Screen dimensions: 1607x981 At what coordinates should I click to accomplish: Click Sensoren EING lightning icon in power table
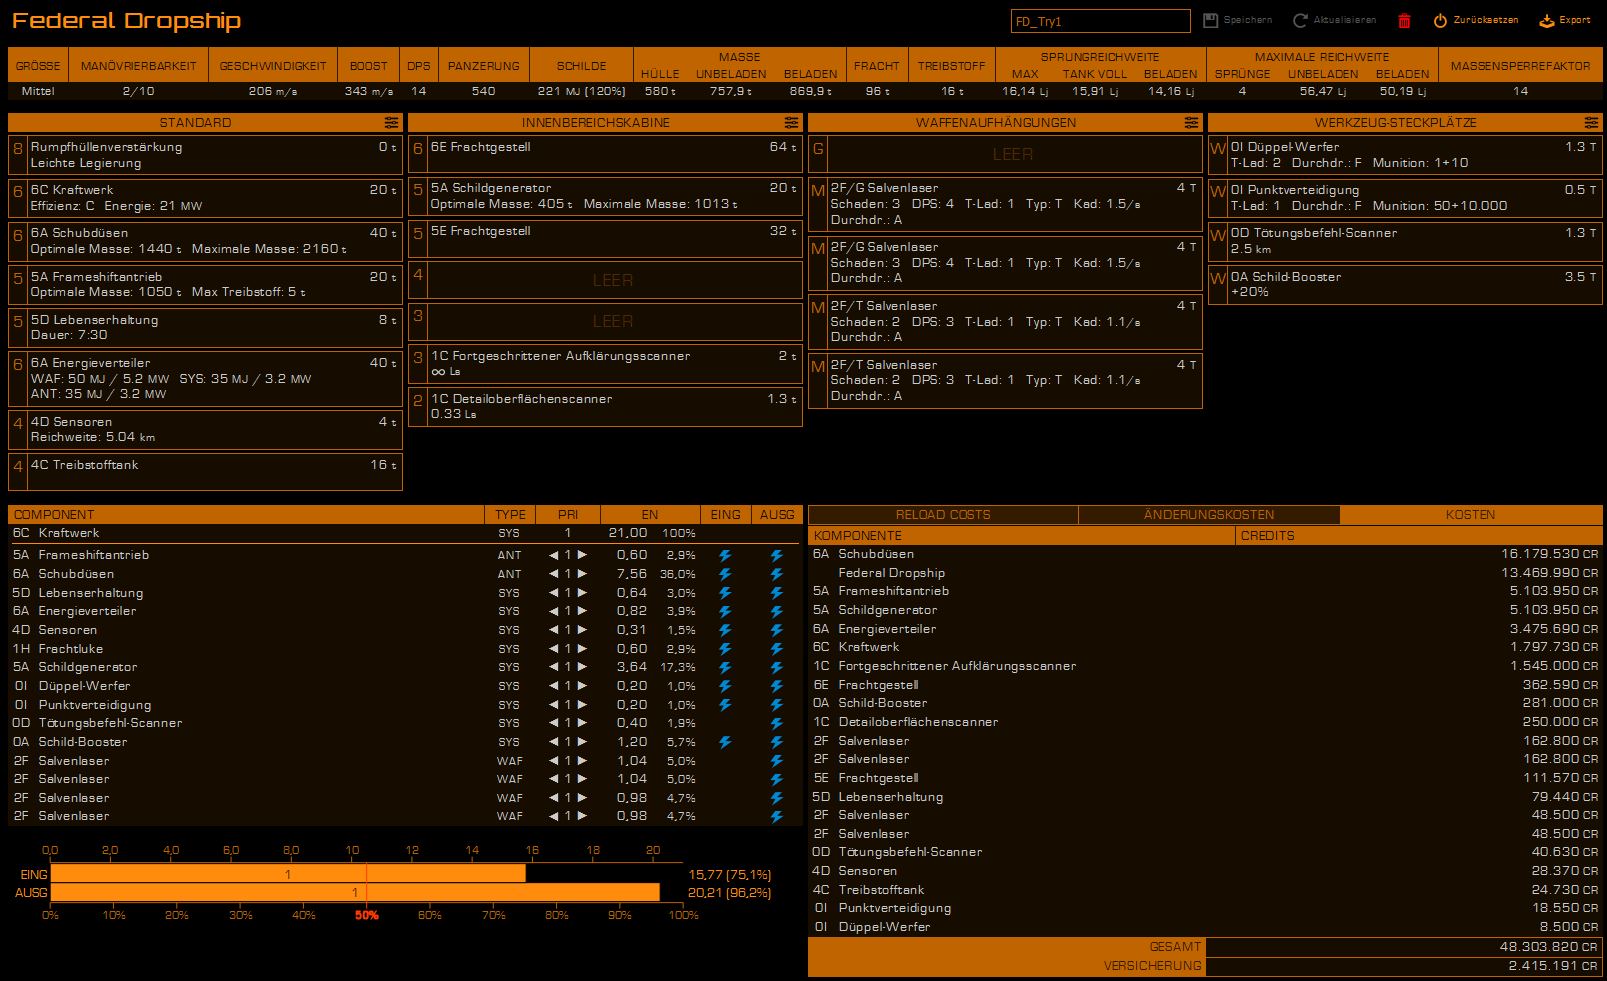tap(725, 630)
